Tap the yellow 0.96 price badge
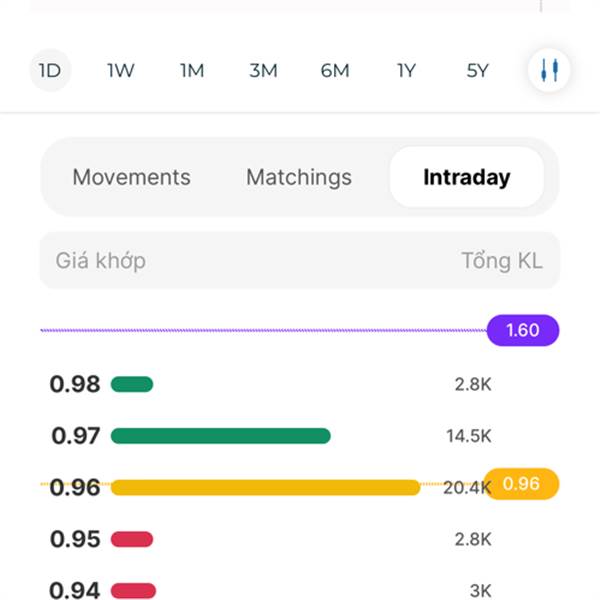This screenshot has width=600, height=600. [x=521, y=484]
